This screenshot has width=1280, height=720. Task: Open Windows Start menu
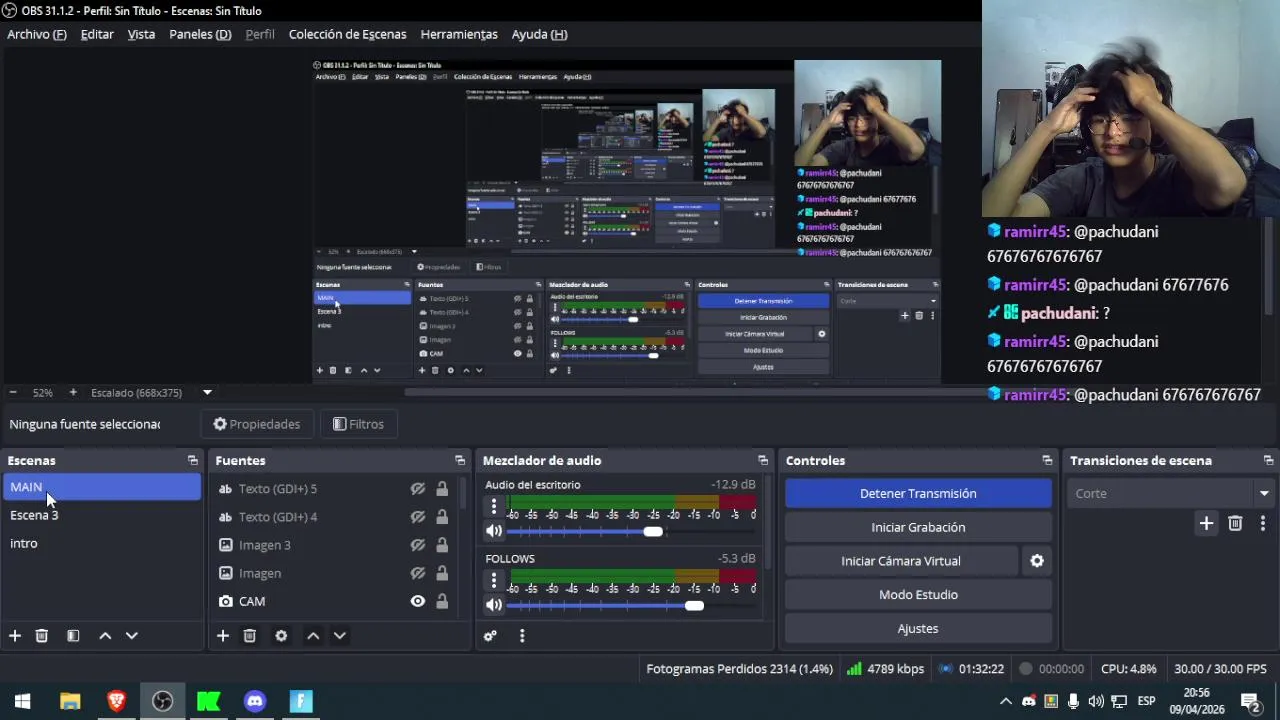[x=22, y=701]
